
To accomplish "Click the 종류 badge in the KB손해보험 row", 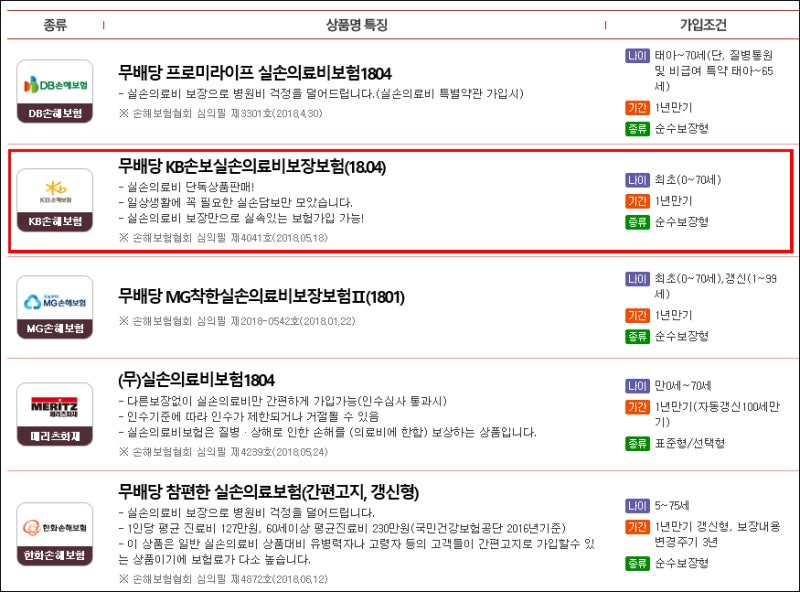I will click(637, 222).
